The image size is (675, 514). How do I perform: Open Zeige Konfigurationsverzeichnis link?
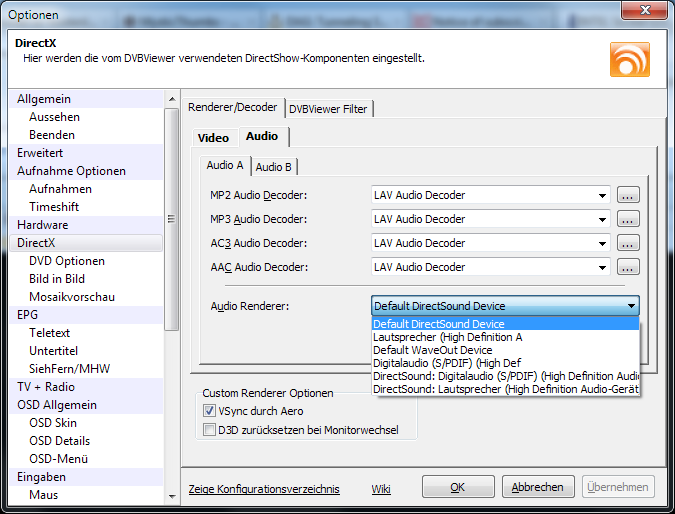pos(264,489)
